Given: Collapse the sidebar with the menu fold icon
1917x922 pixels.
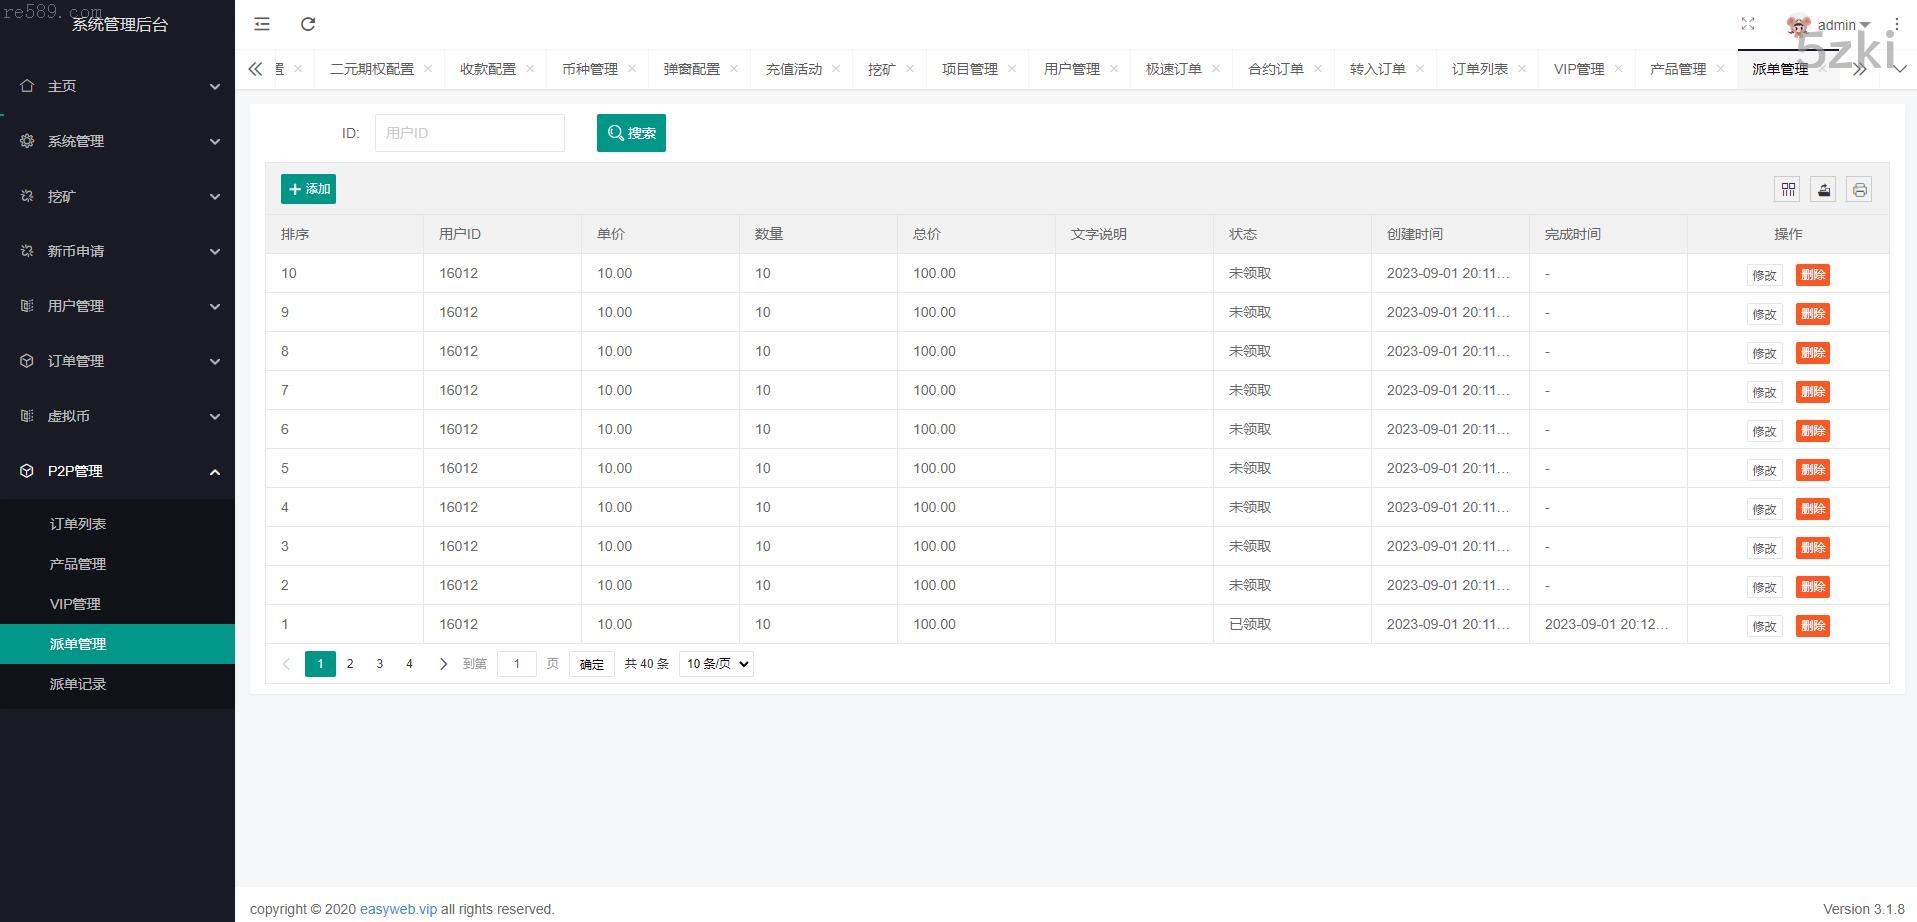Looking at the screenshot, I should click(x=262, y=24).
